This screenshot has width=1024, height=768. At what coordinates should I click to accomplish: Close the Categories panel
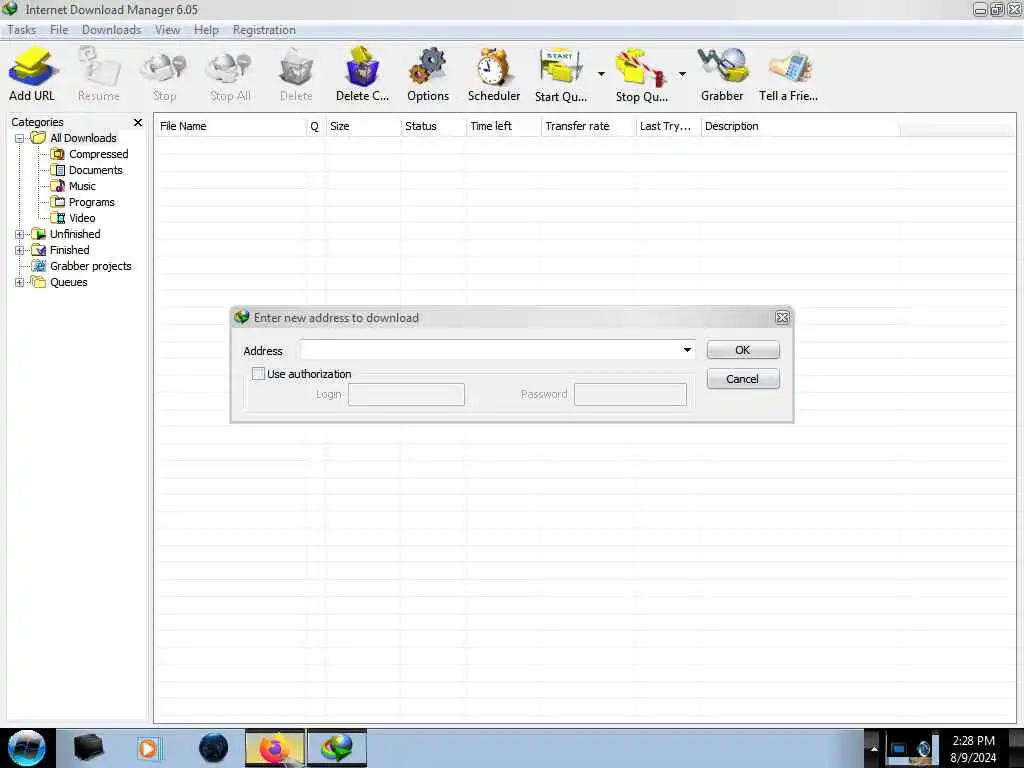pyautogui.click(x=138, y=122)
